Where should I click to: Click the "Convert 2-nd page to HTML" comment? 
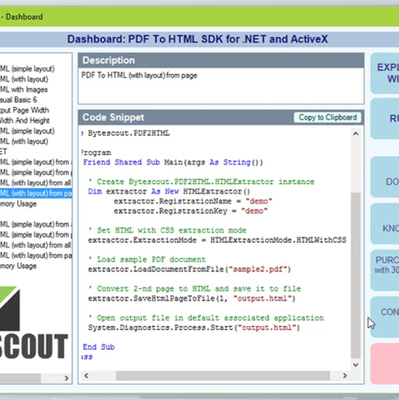click(194, 289)
